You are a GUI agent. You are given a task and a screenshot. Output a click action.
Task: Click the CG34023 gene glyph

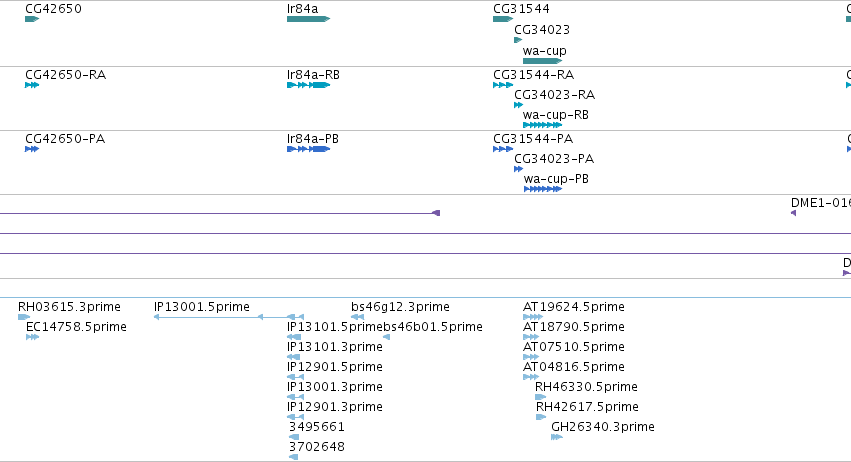518,40
